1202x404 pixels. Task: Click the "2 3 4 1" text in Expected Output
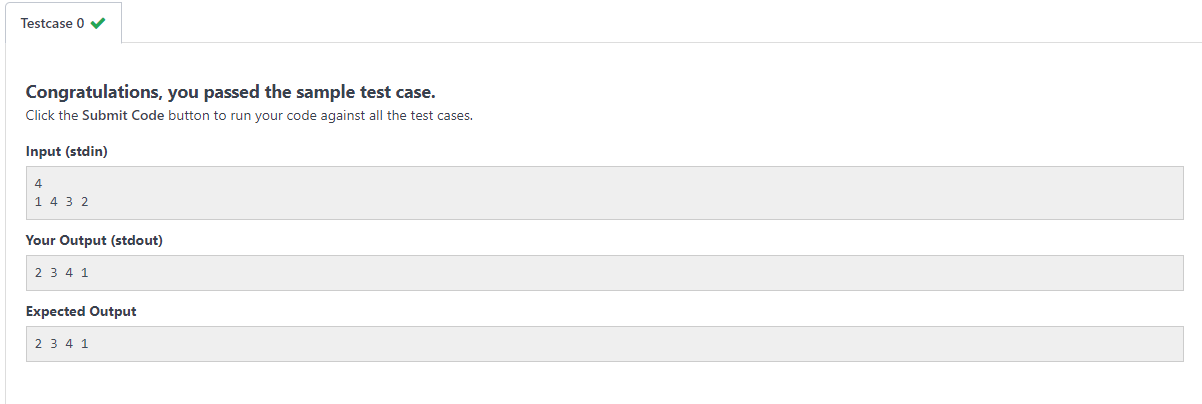coord(62,343)
